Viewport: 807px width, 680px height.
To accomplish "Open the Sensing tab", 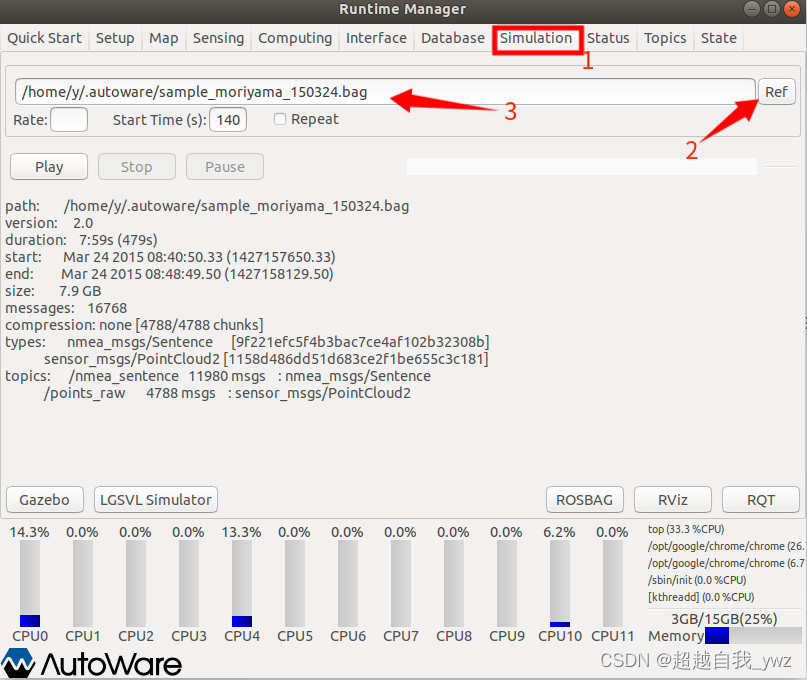I will click(x=218, y=38).
